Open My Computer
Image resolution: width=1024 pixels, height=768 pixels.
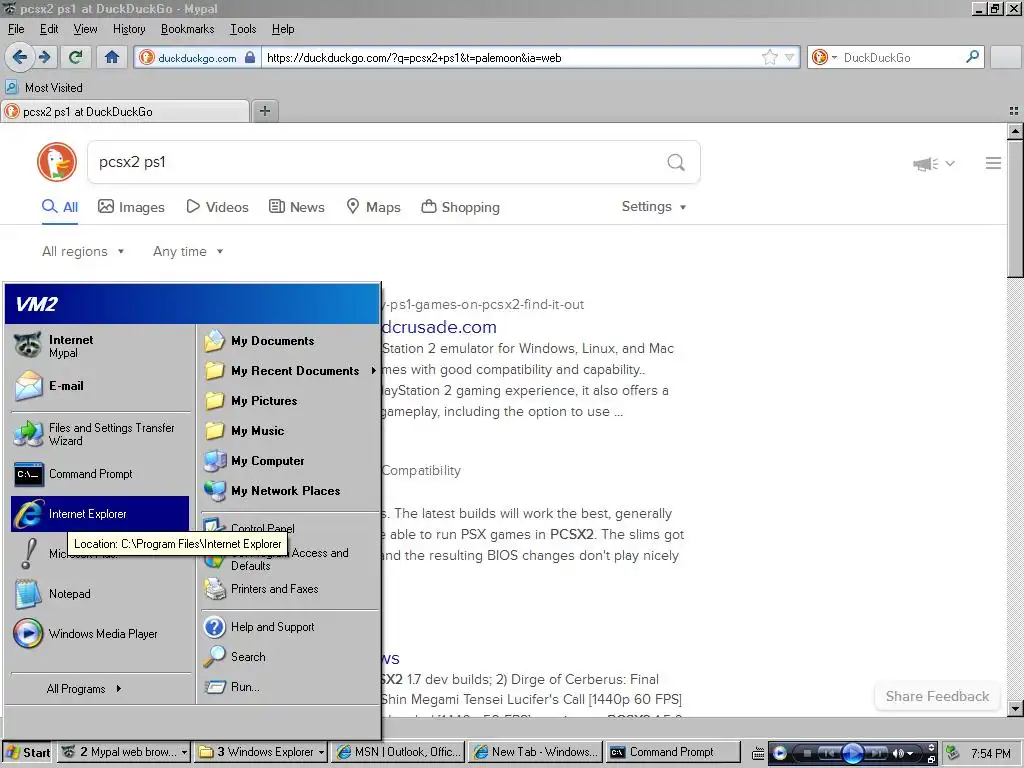(289, 461)
